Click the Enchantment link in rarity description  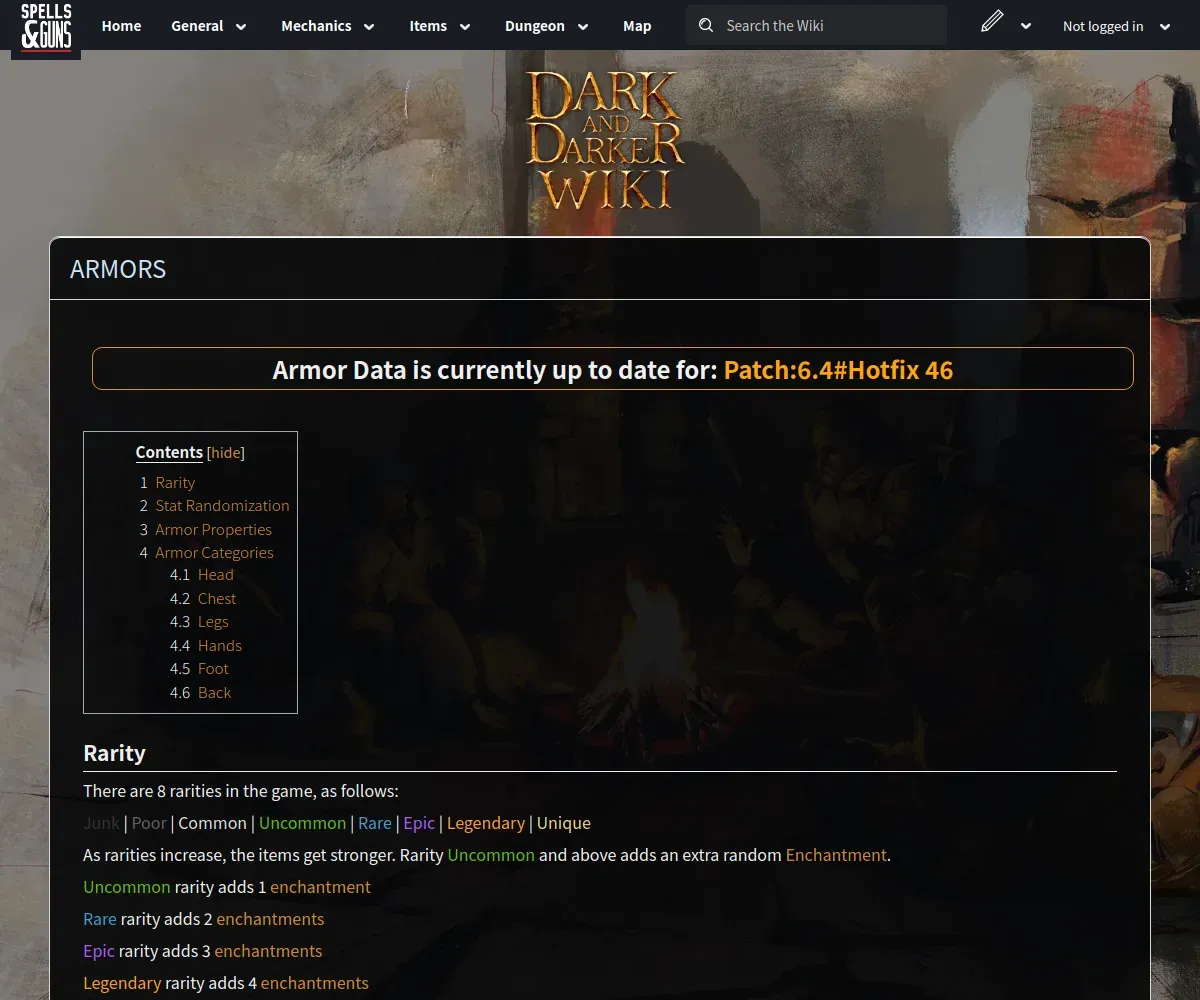pyautogui.click(x=836, y=855)
